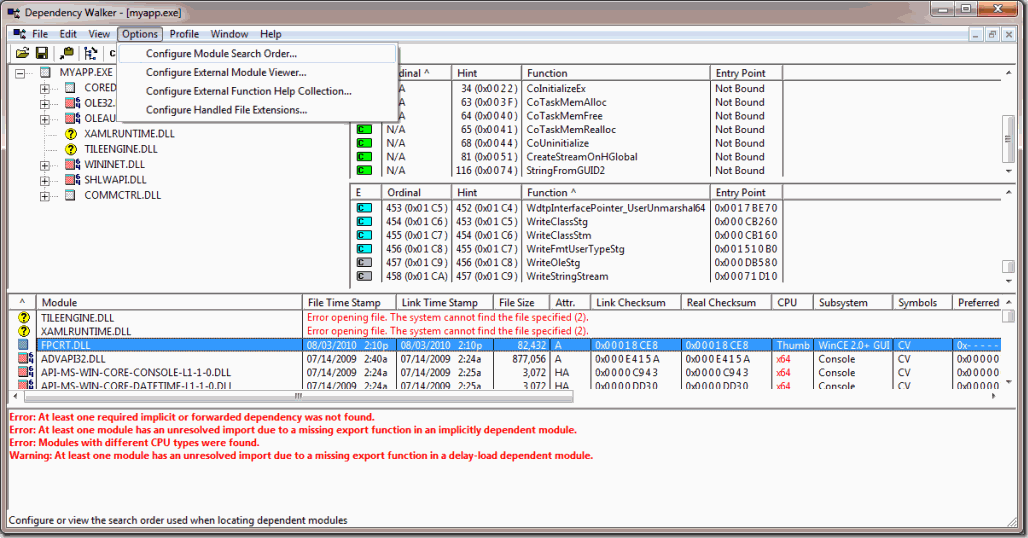Choose Configure Handled File Extensions

coord(258,110)
